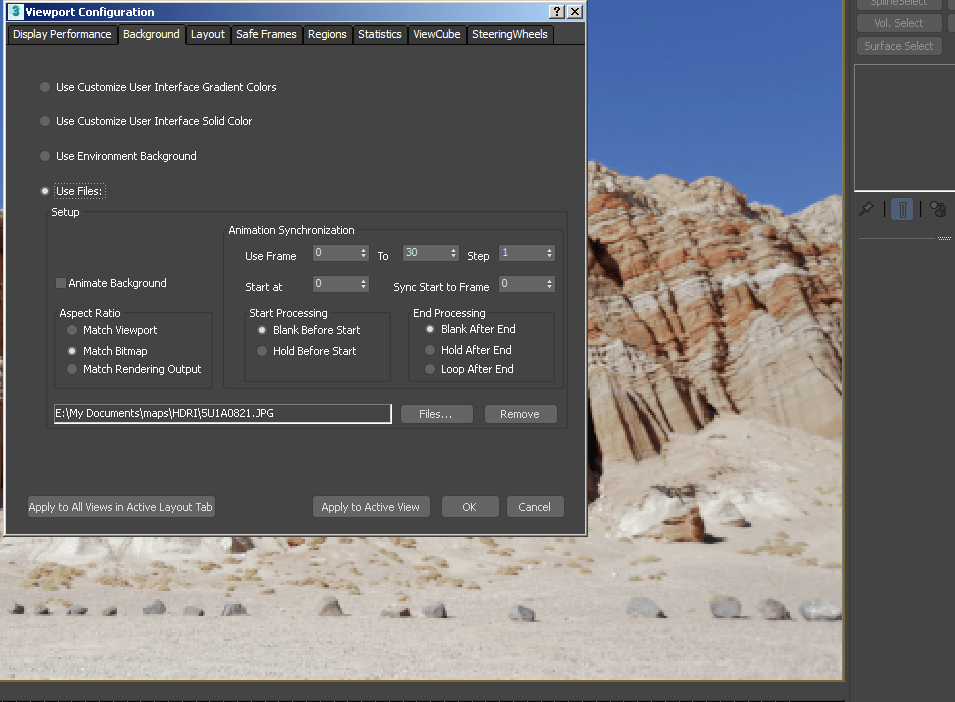The height and width of the screenshot is (702, 955).
Task: Close the Viewport Configuration dialog
Action: [x=574, y=12]
